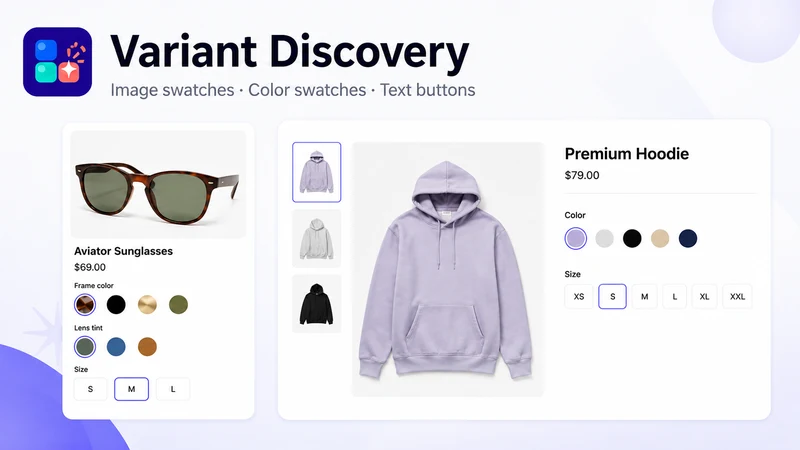This screenshot has height=450, width=800.
Task: Select blue lens tint swatch
Action: click(x=116, y=347)
